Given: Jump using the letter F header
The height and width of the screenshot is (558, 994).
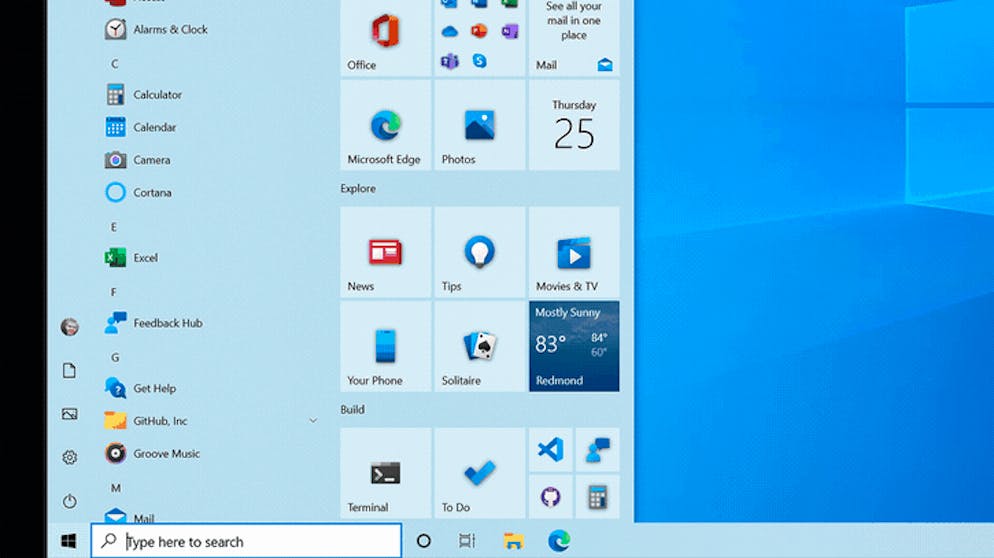Looking at the screenshot, I should [114, 292].
